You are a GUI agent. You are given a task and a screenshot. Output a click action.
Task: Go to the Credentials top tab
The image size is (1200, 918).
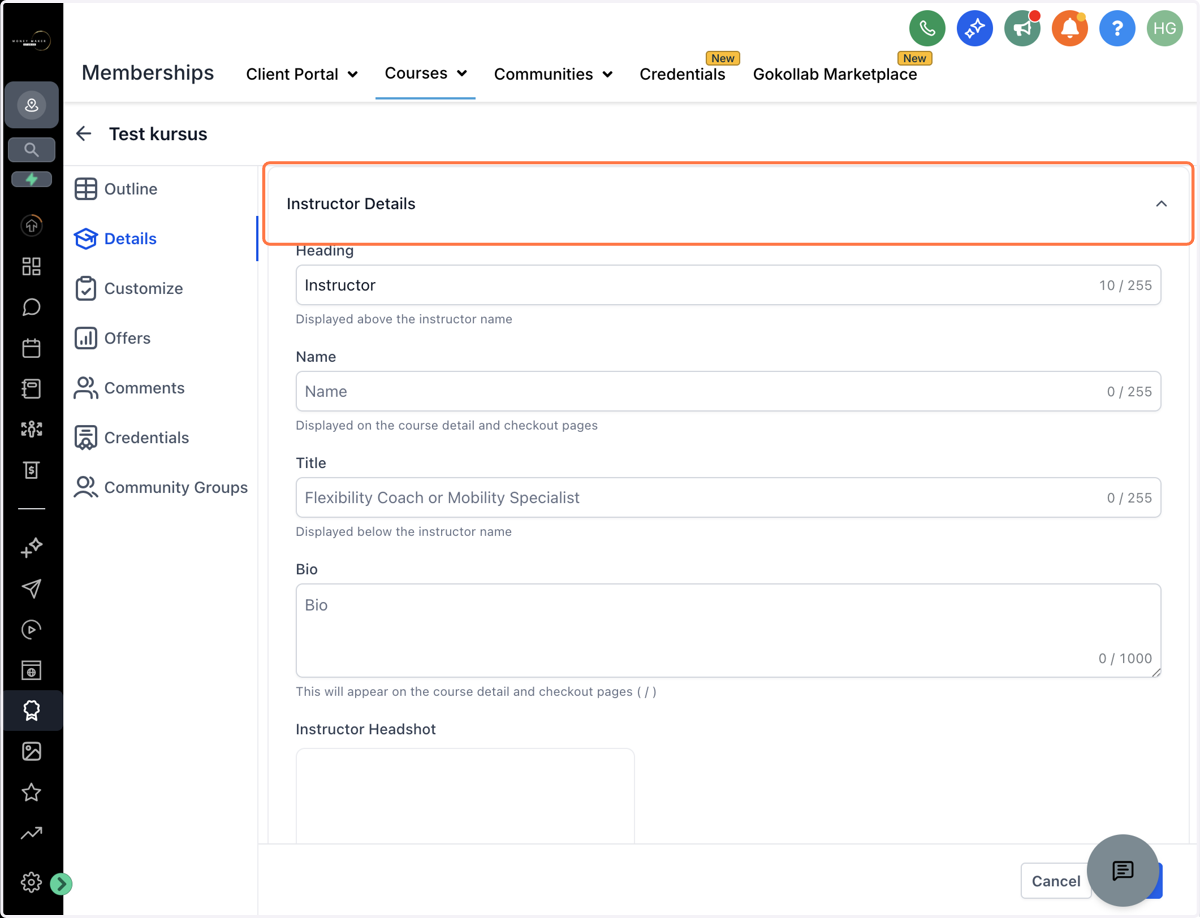point(682,74)
